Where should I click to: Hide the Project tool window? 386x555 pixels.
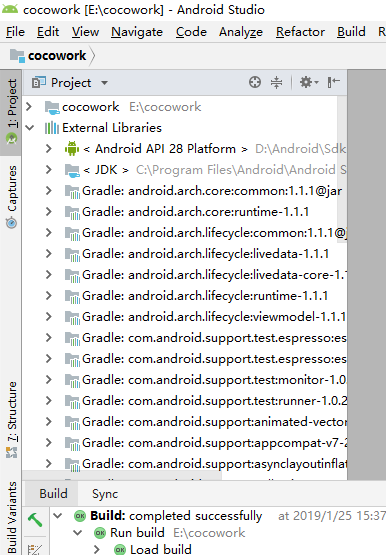click(x=334, y=82)
